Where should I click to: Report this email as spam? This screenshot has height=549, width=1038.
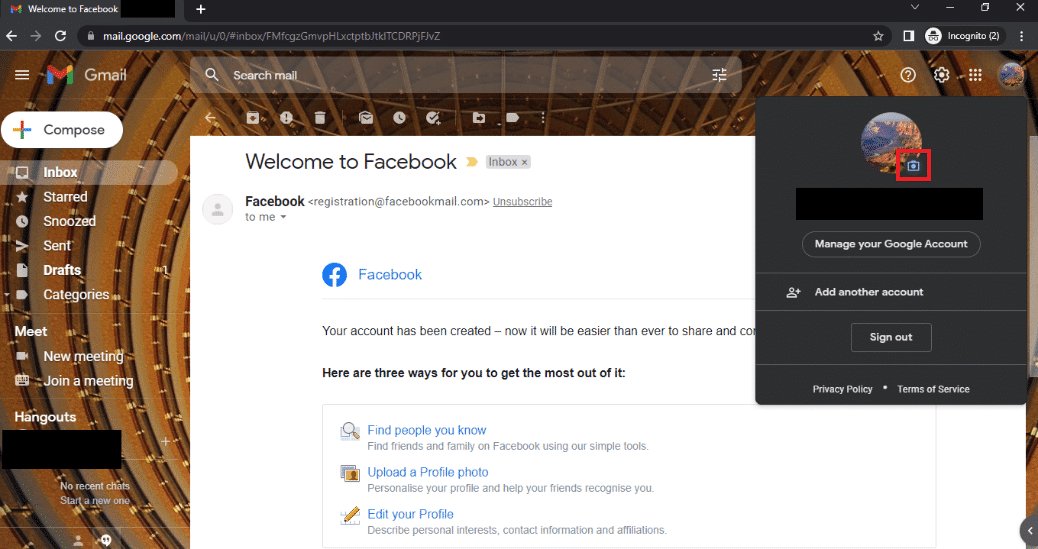tap(286, 118)
